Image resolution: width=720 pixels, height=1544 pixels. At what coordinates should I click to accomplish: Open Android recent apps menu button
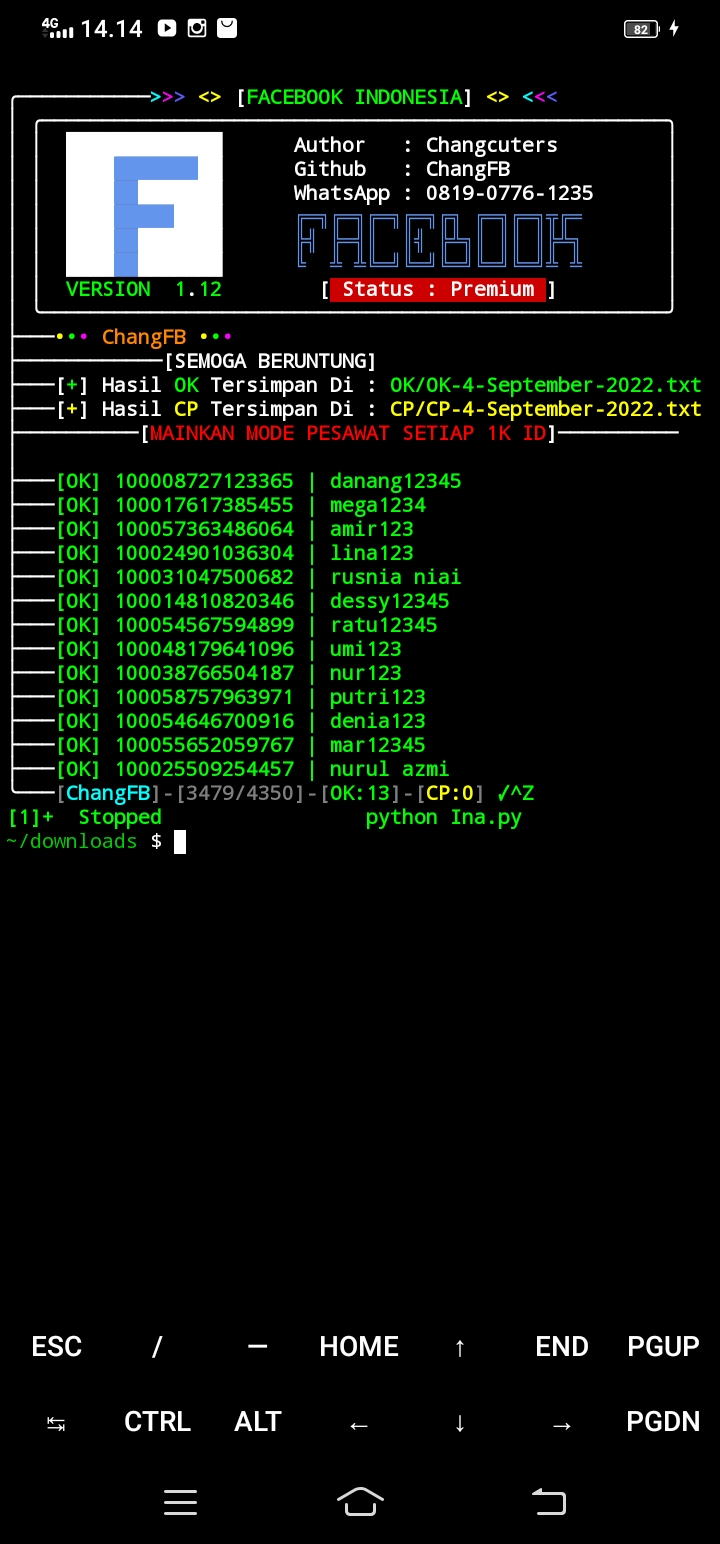pyautogui.click(x=180, y=1502)
